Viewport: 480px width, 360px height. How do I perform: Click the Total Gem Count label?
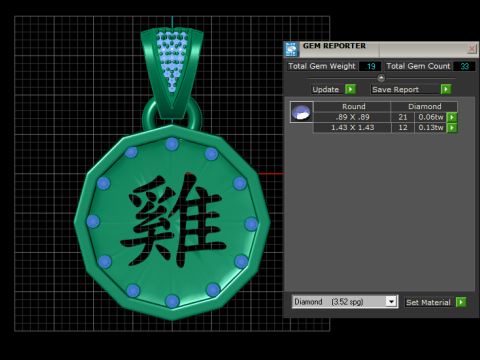[418, 66]
